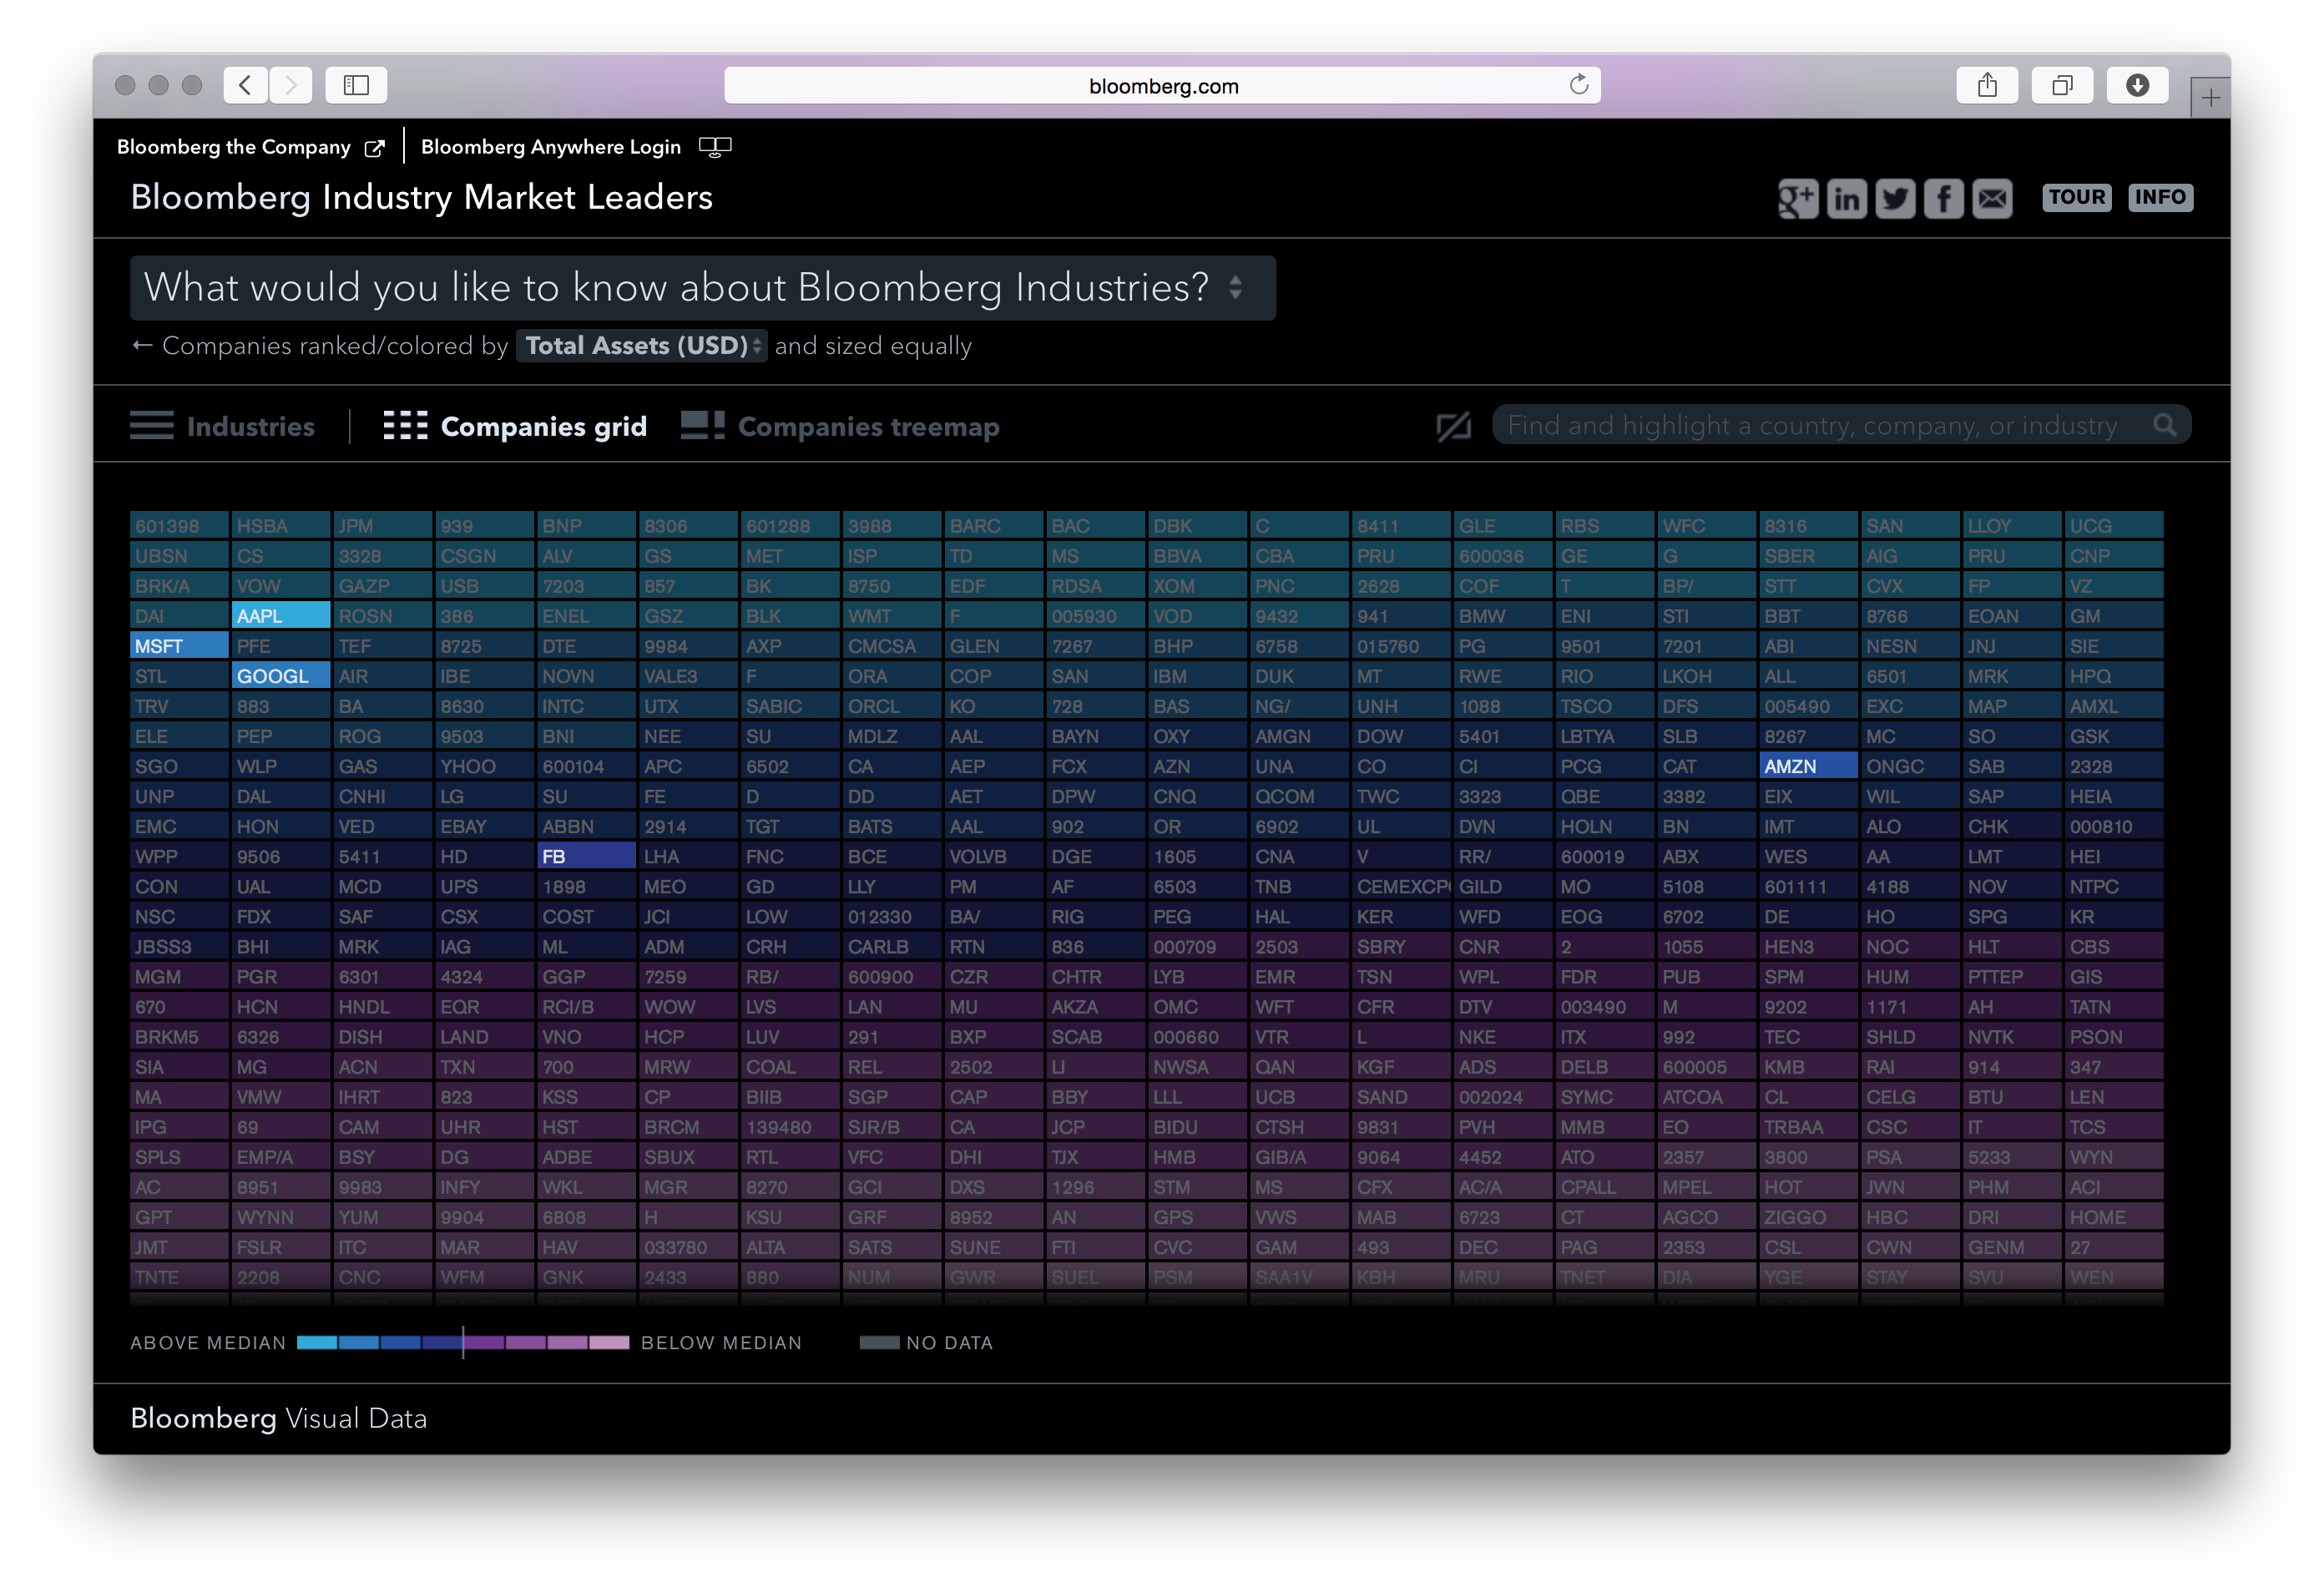Share on Facebook icon
This screenshot has height=1588, width=2324.
pos(1944,198)
